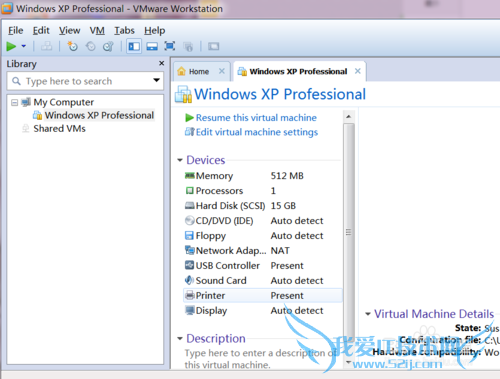Open the Tabs menu

(124, 30)
